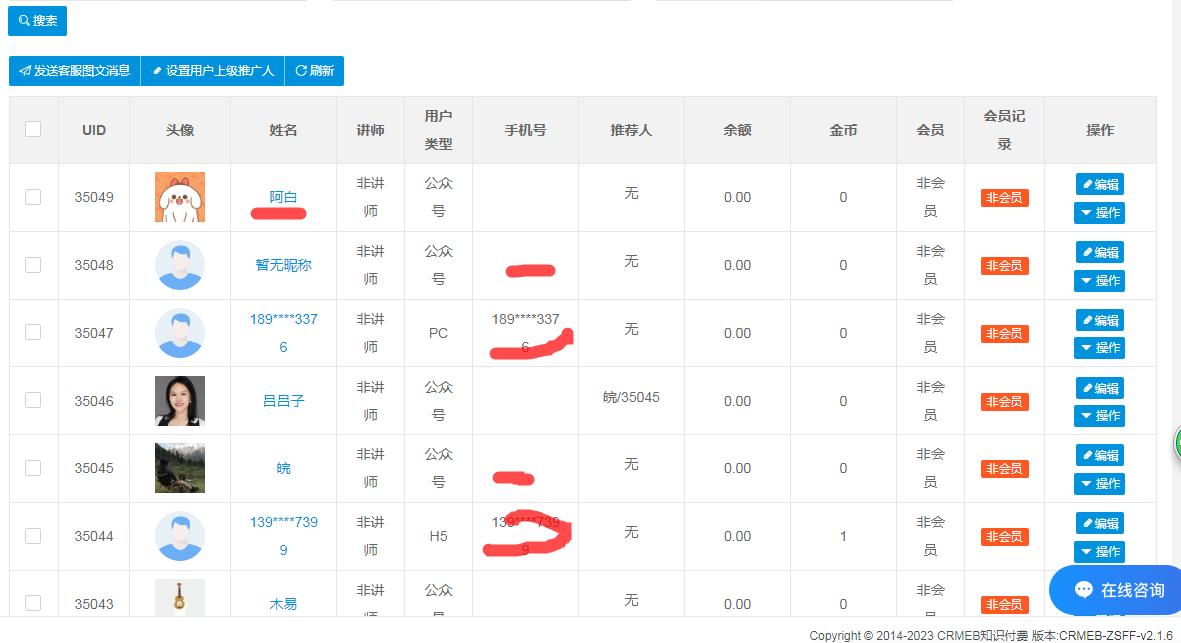Click user type cell PC
This screenshot has width=1181, height=643.
tap(438, 333)
